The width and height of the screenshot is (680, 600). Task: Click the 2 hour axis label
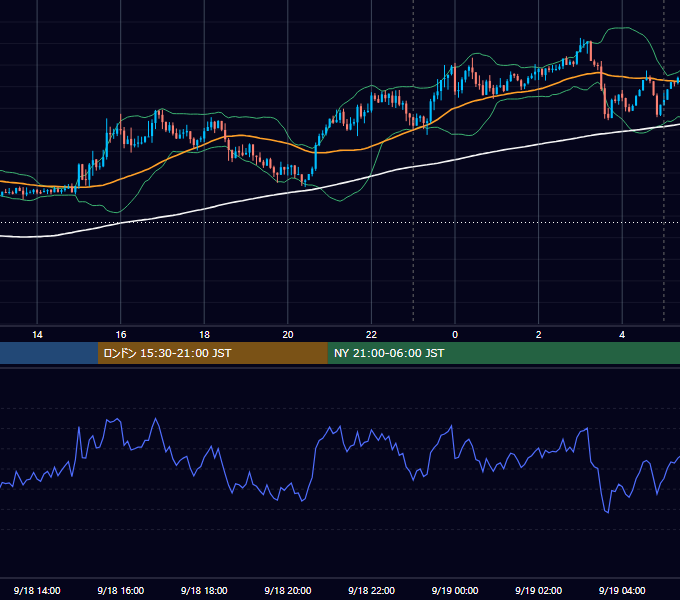pos(538,335)
